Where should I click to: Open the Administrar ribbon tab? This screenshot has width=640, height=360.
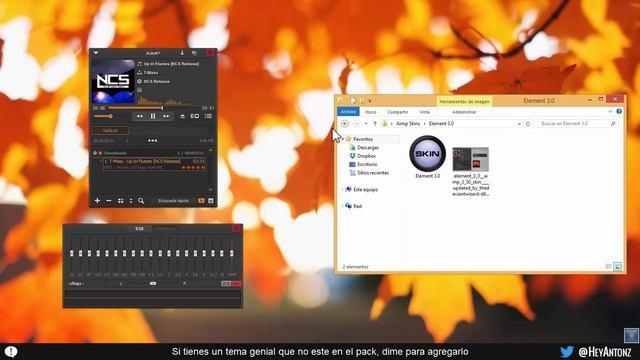pyautogui.click(x=464, y=112)
